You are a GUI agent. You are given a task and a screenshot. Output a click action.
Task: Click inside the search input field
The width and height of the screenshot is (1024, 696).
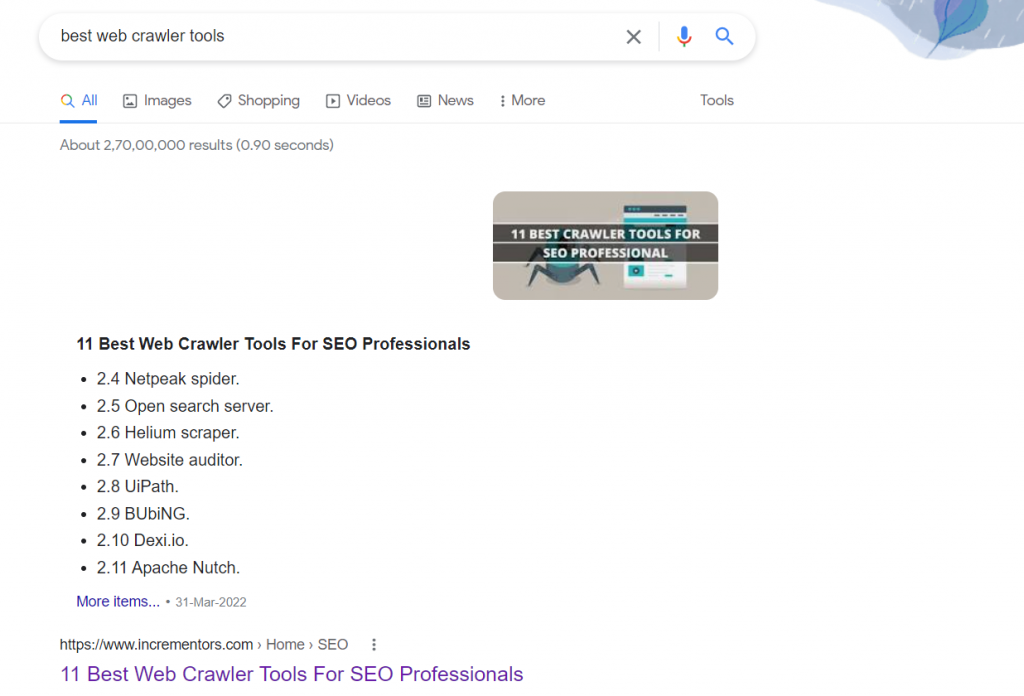300,36
